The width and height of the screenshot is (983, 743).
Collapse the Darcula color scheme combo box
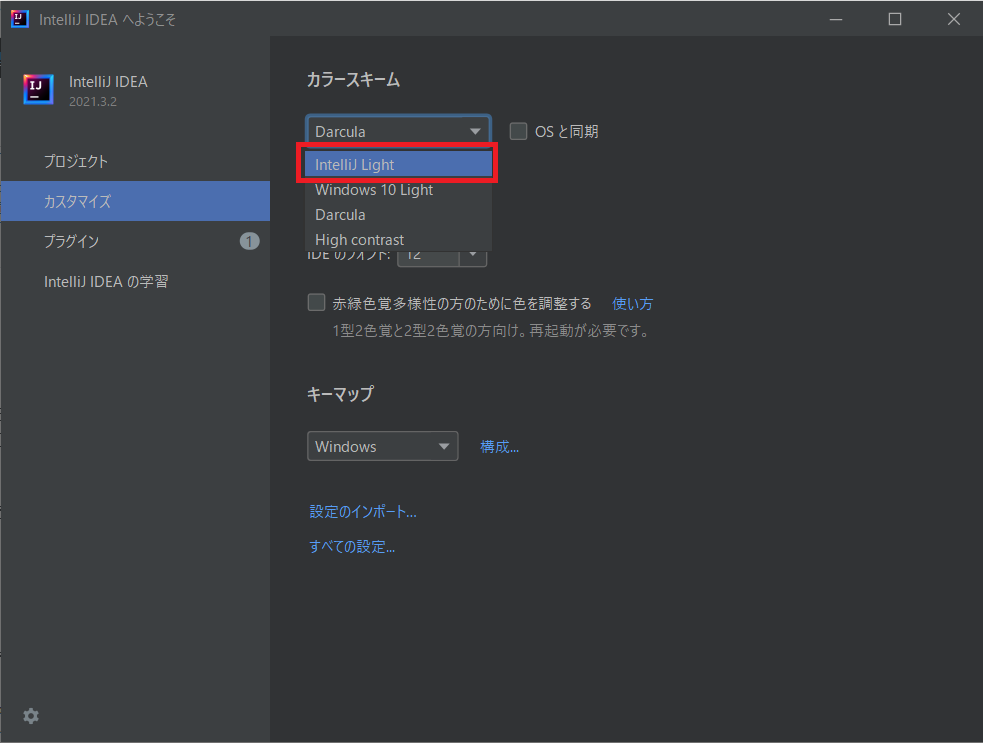[x=398, y=131]
